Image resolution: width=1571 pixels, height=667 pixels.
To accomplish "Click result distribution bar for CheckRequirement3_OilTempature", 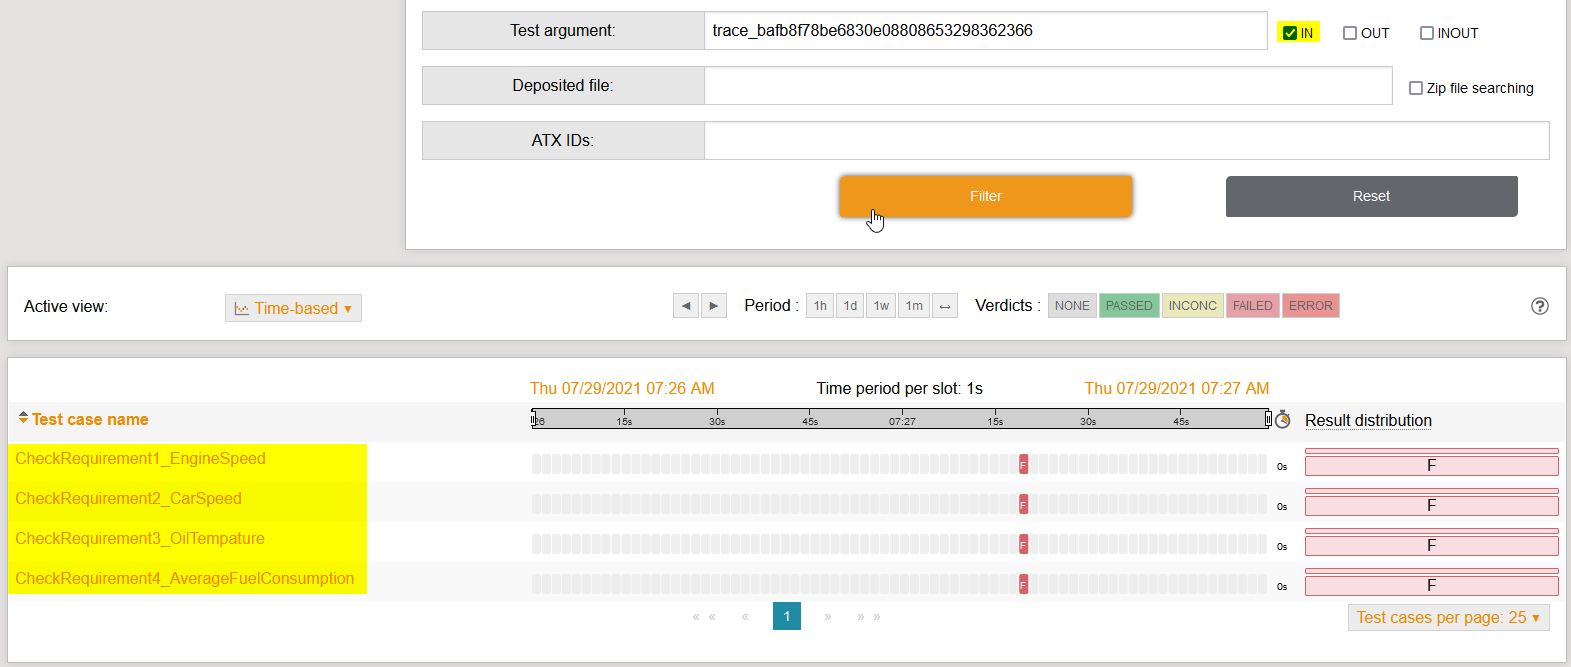I will click(x=1431, y=545).
